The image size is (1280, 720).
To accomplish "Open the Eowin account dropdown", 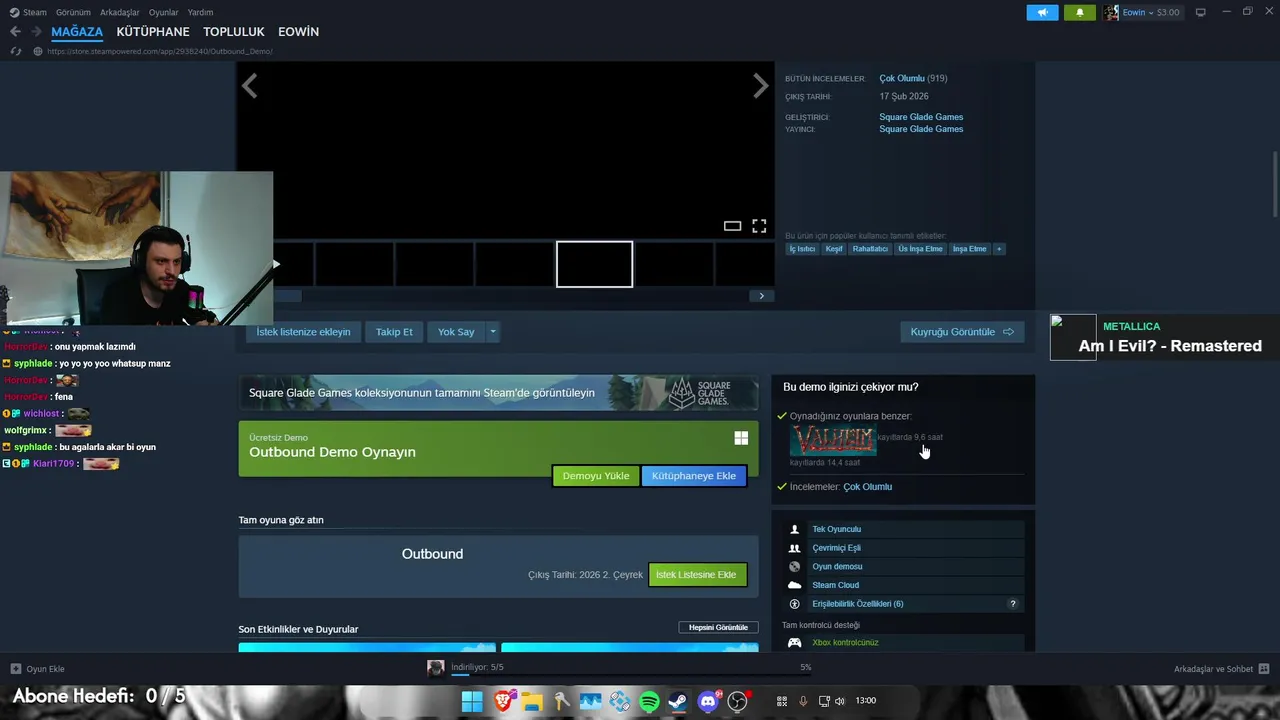I will (1142, 12).
